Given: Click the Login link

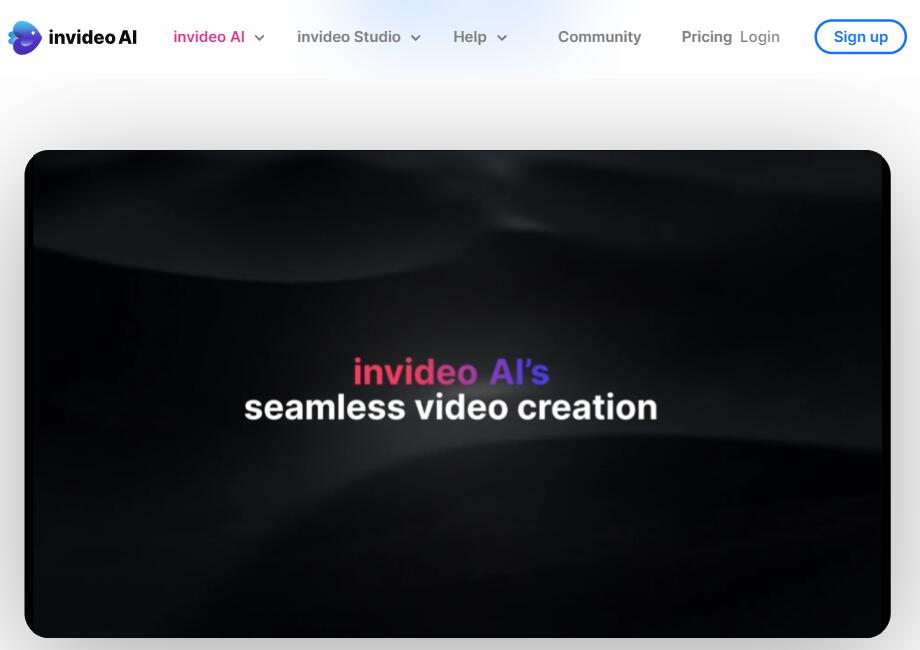Looking at the screenshot, I should click(x=759, y=37).
